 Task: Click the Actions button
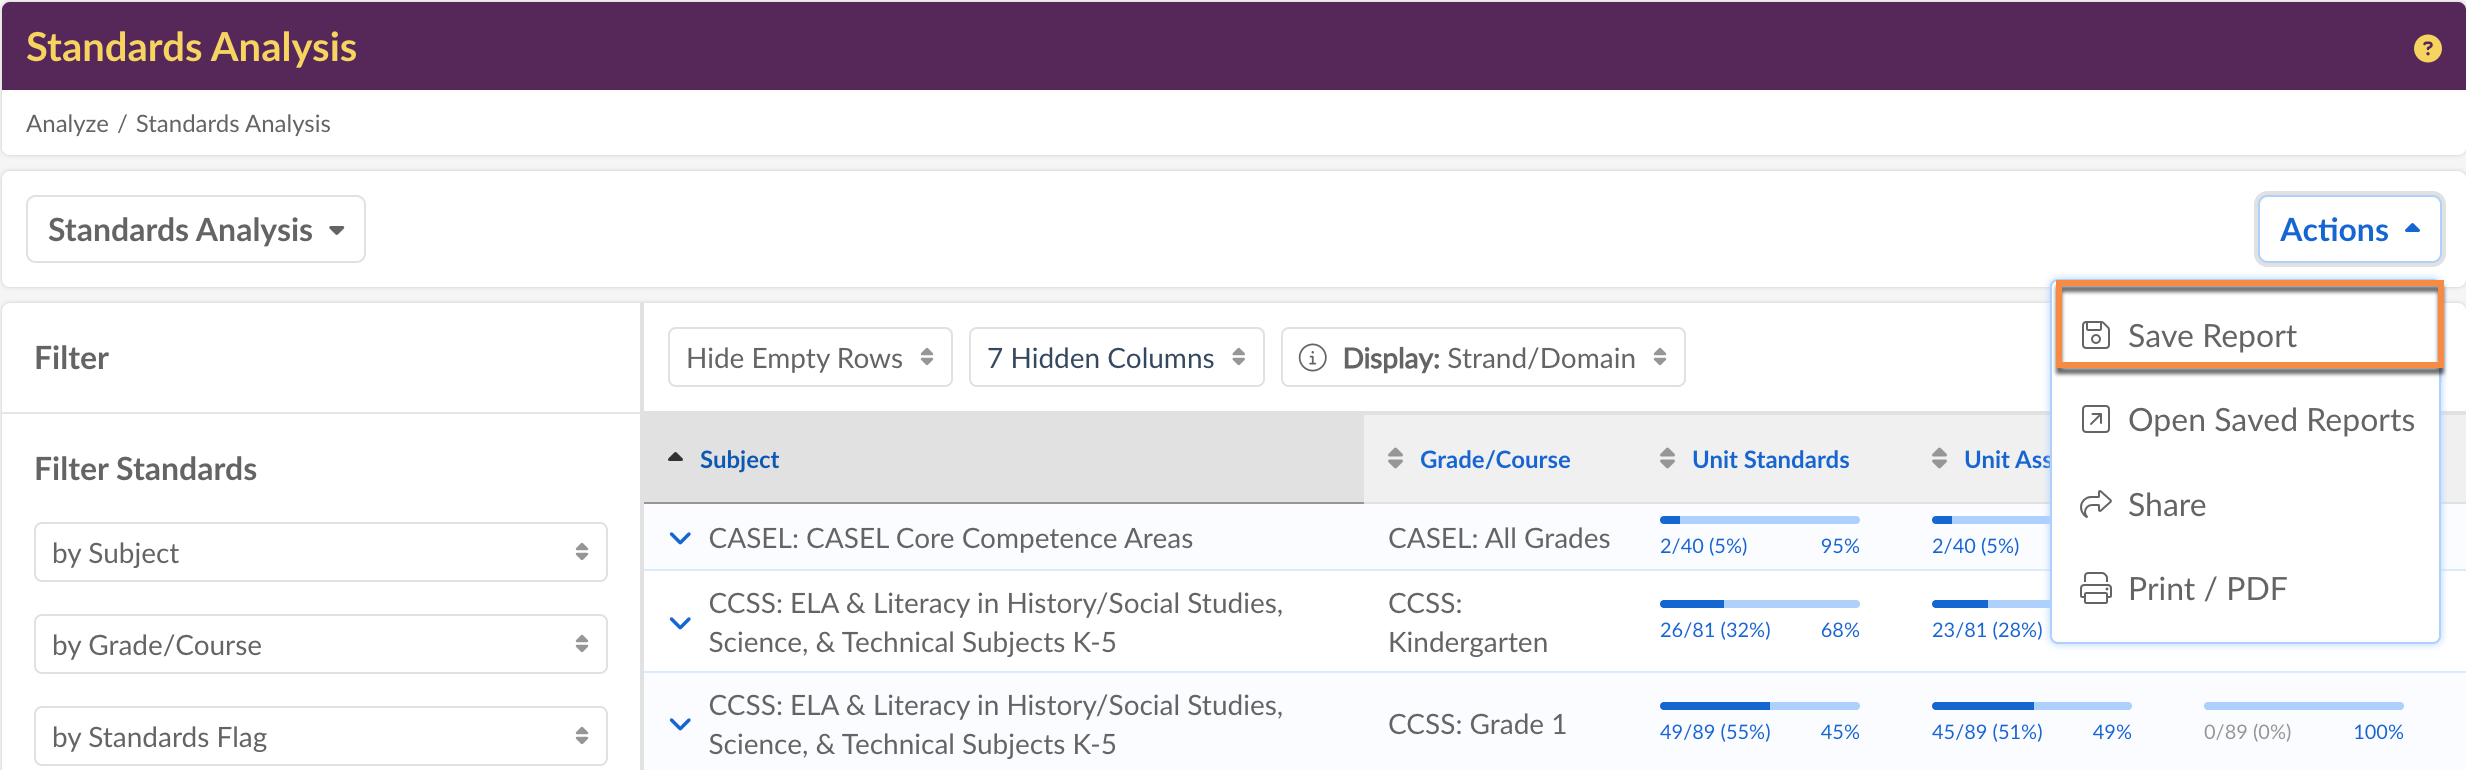[x=2348, y=230]
